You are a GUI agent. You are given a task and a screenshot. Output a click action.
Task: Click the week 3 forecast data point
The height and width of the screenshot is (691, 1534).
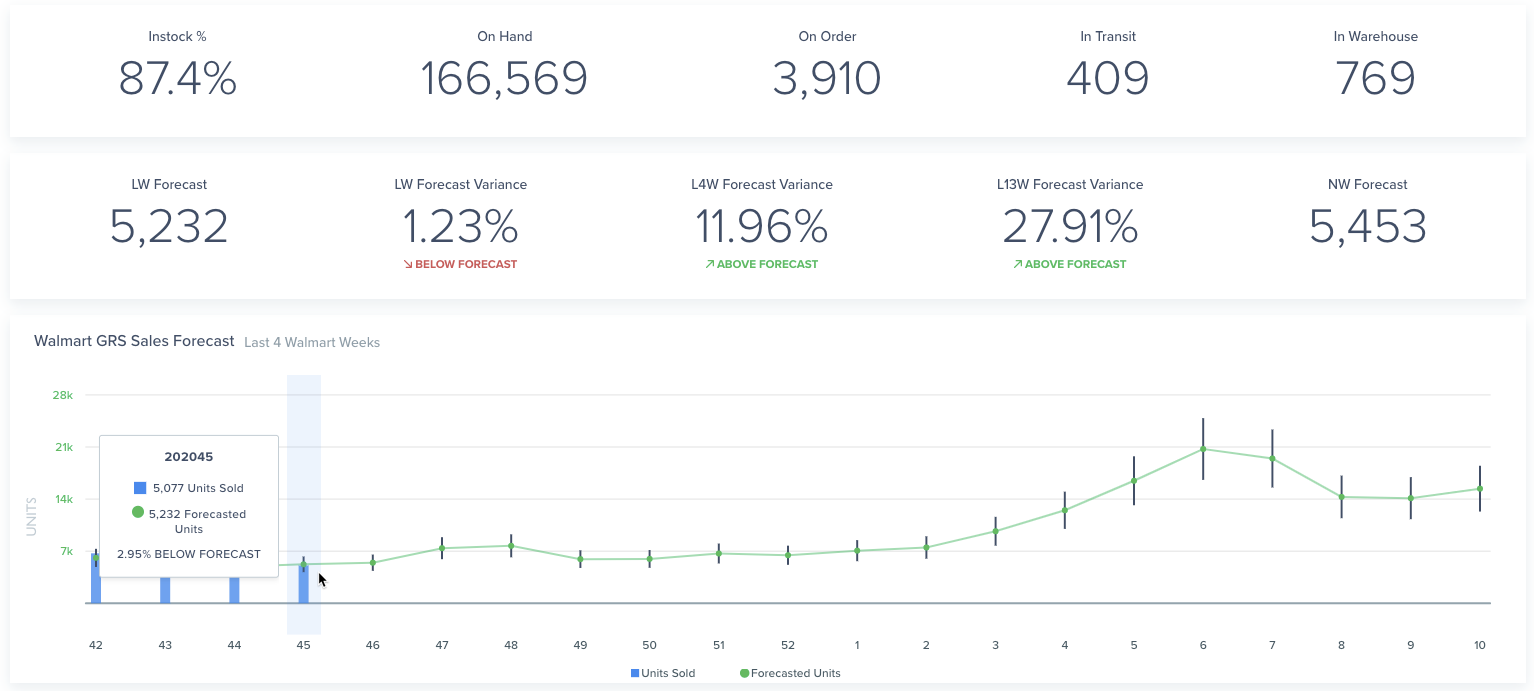(995, 531)
